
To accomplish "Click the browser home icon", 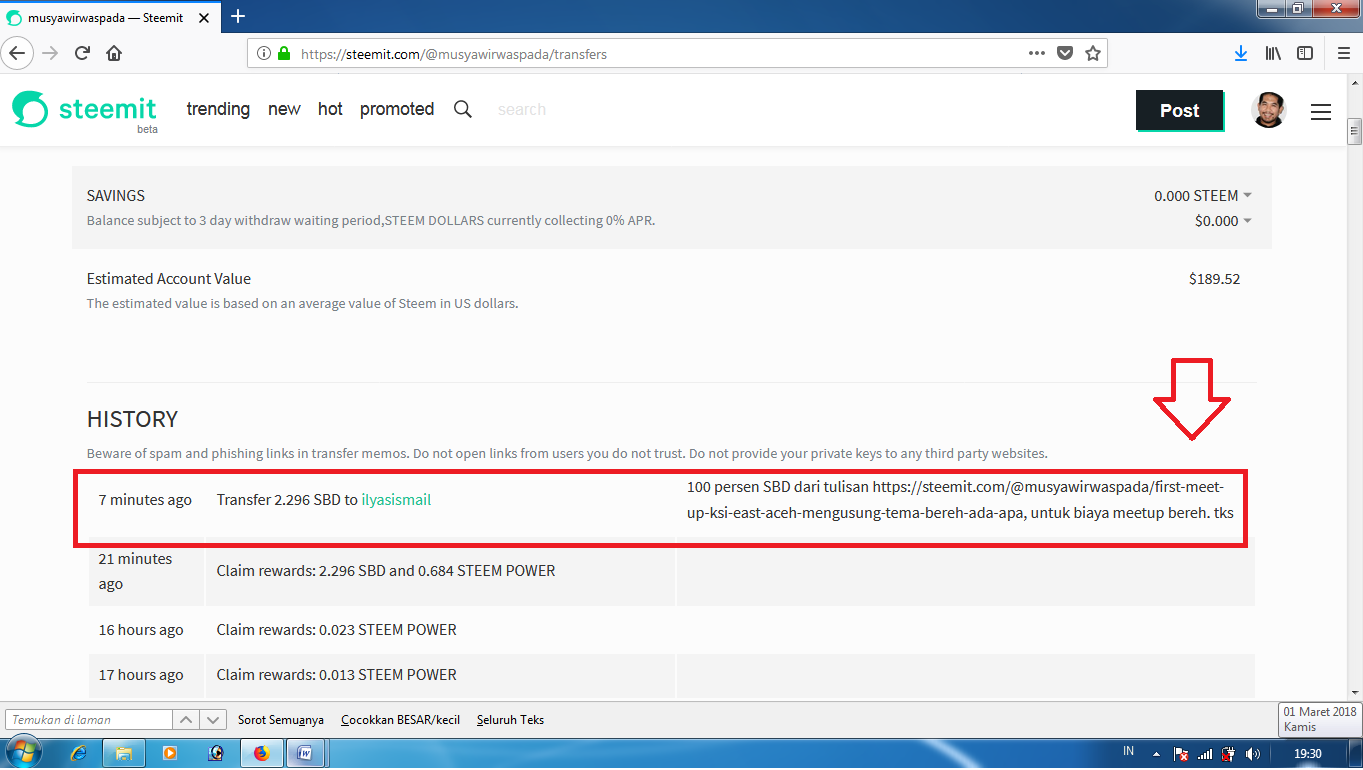I will [x=114, y=53].
